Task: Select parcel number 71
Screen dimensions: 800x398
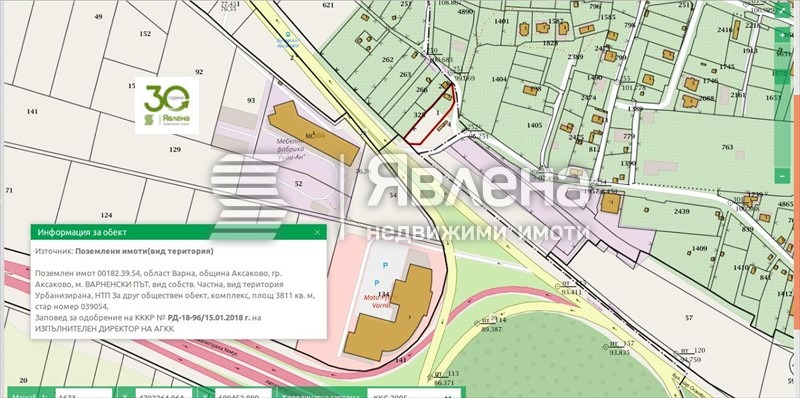Action: 9,190
